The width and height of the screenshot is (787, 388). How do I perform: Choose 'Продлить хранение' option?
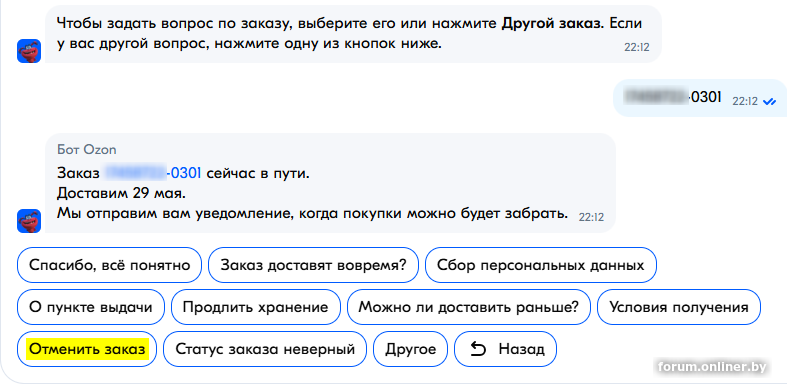tap(255, 307)
